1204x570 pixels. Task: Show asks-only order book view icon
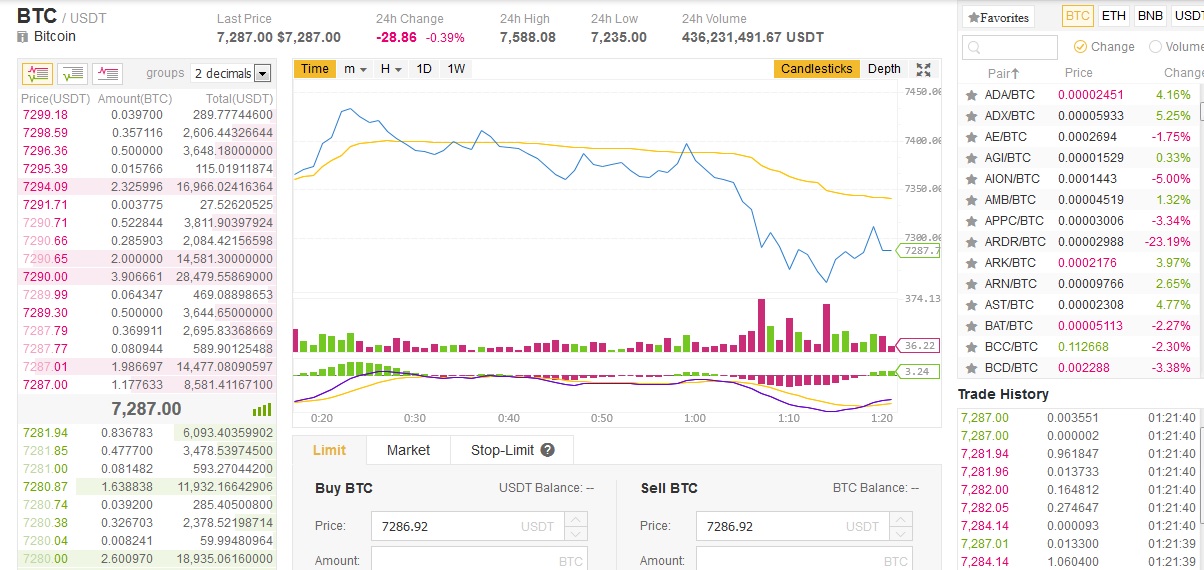click(x=107, y=73)
